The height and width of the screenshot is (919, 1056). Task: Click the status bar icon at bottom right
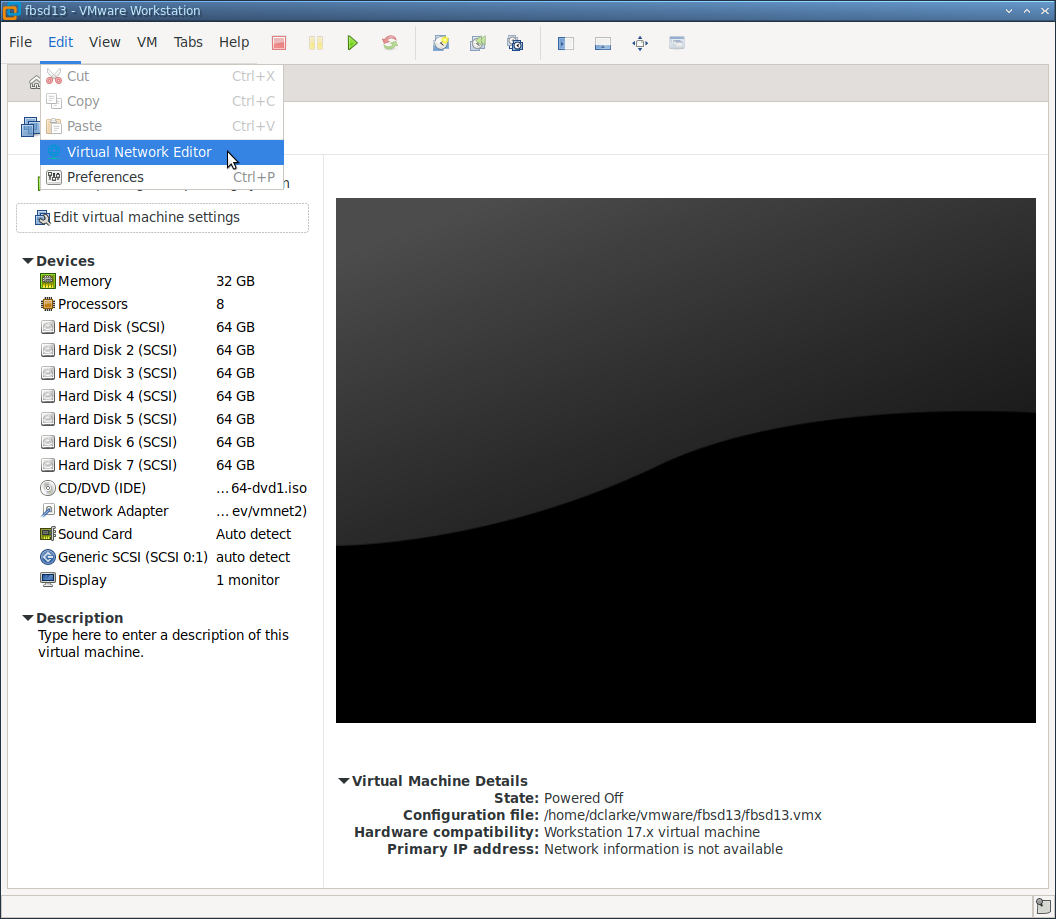pyautogui.click(x=1043, y=906)
